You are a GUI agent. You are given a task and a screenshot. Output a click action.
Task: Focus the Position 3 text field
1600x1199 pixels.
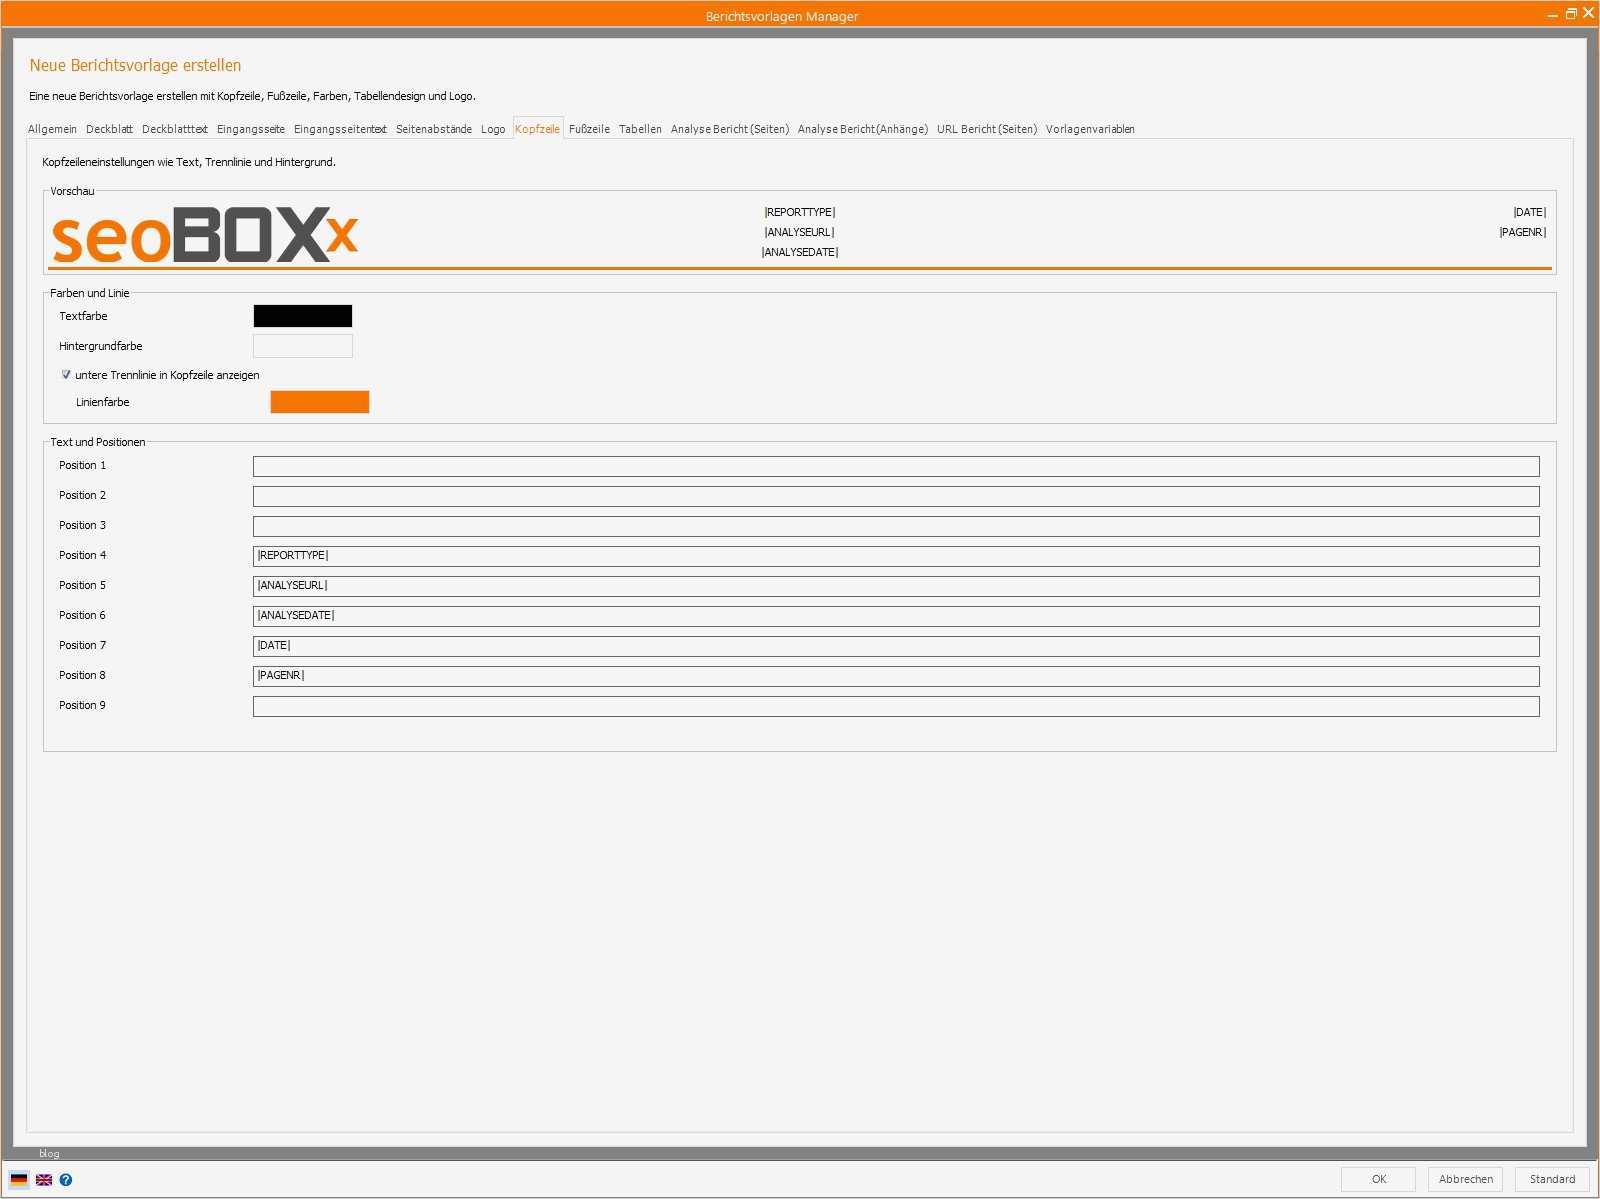click(x=896, y=526)
